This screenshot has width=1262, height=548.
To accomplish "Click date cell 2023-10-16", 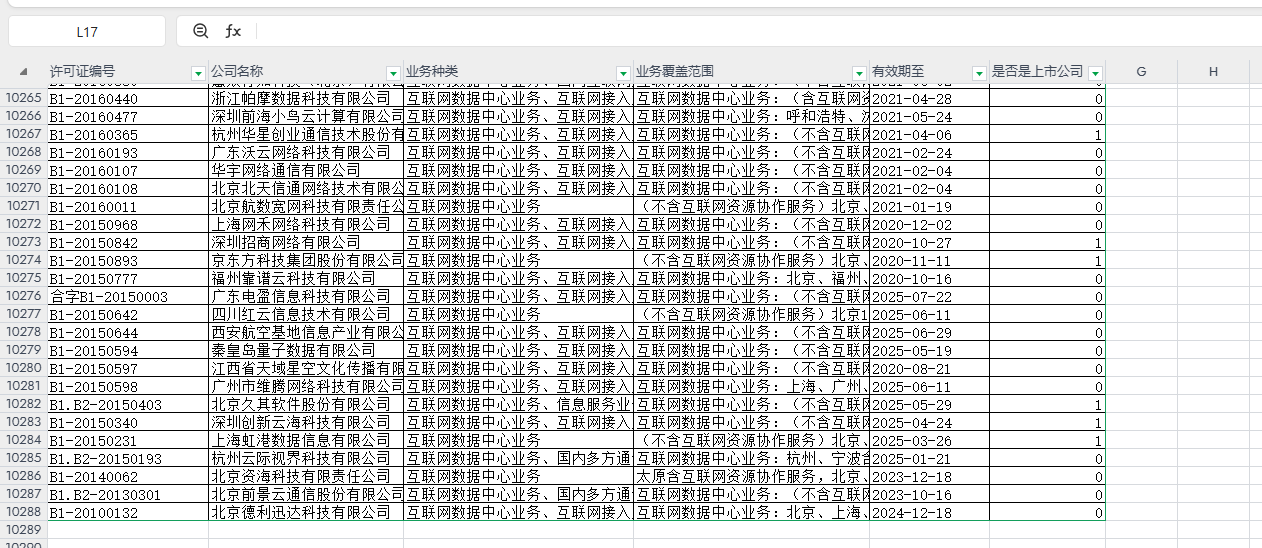I will pyautogui.click(x=929, y=495).
